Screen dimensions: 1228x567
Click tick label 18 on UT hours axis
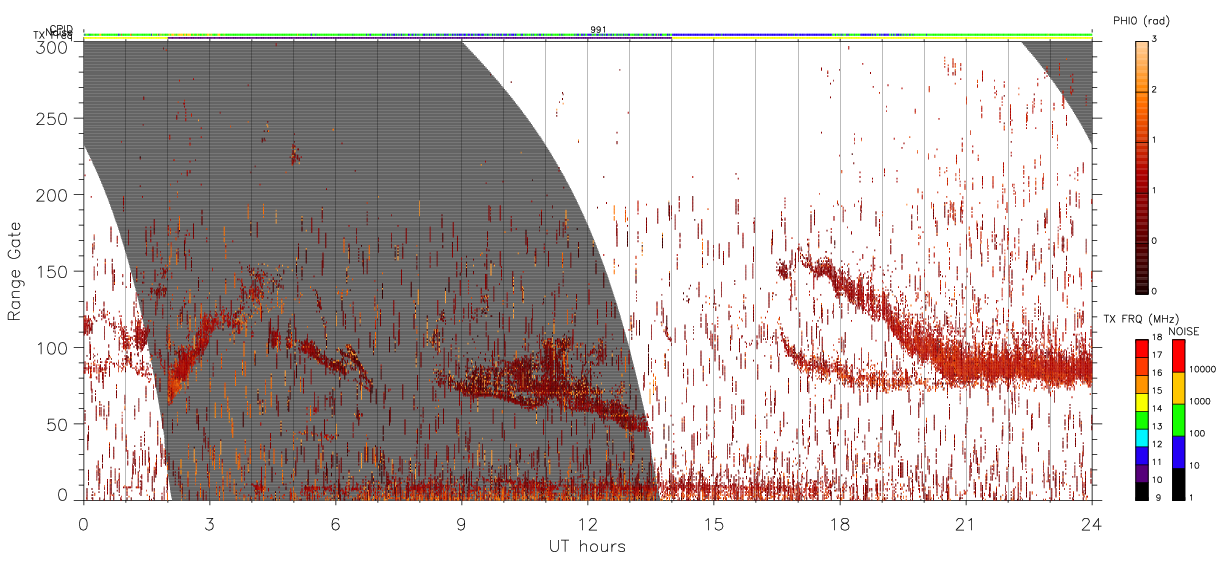click(840, 524)
